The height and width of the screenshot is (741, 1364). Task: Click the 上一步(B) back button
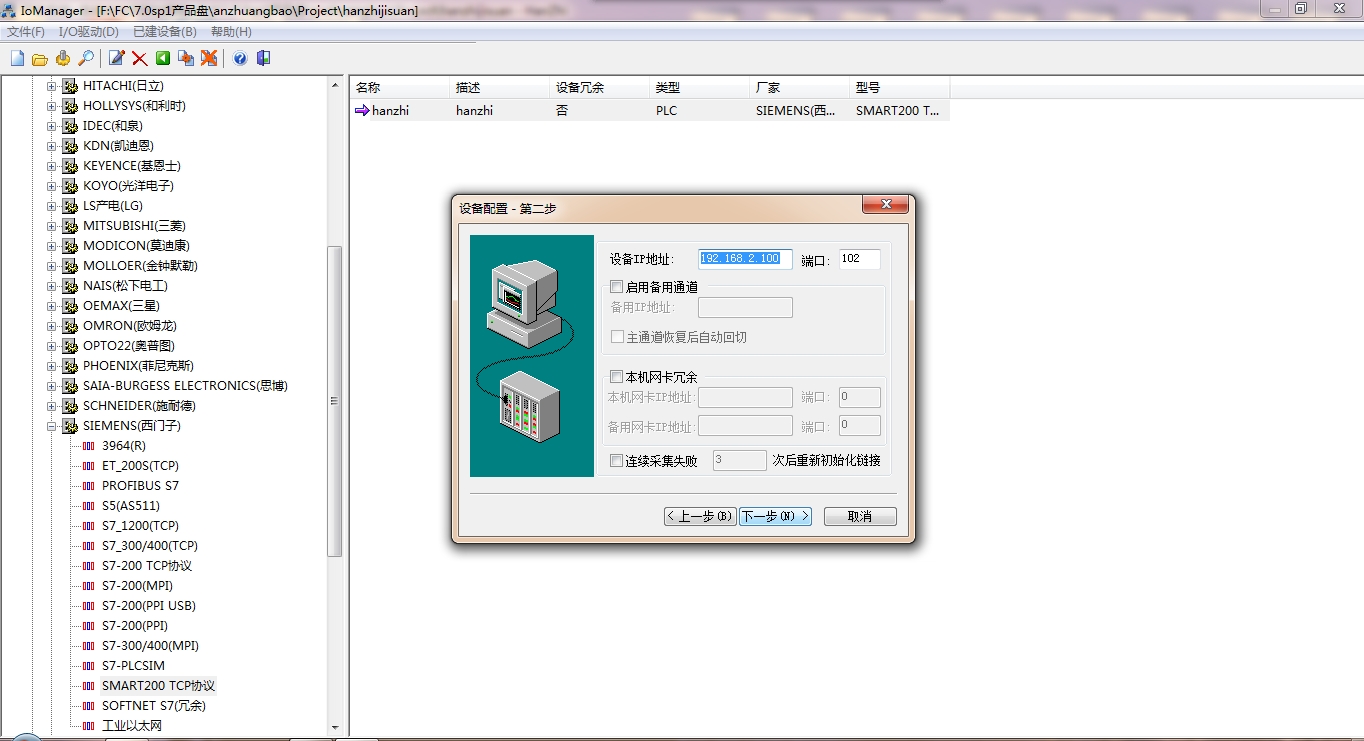[x=700, y=516]
